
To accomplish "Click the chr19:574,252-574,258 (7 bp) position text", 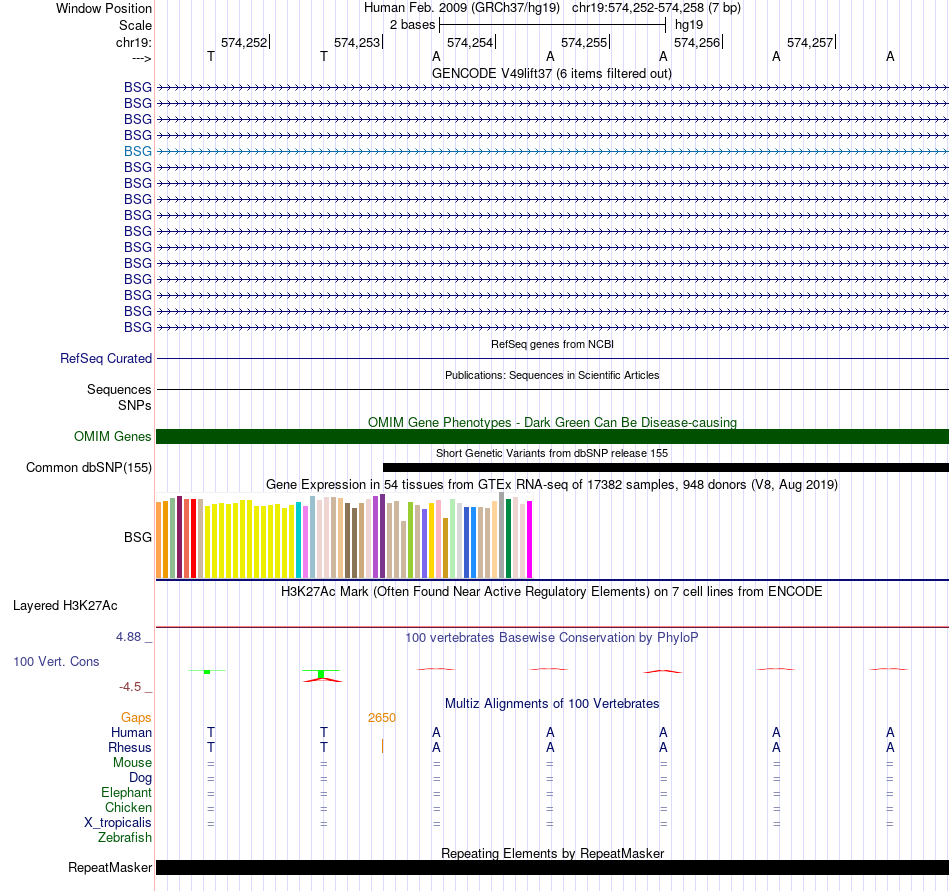I will point(656,8).
